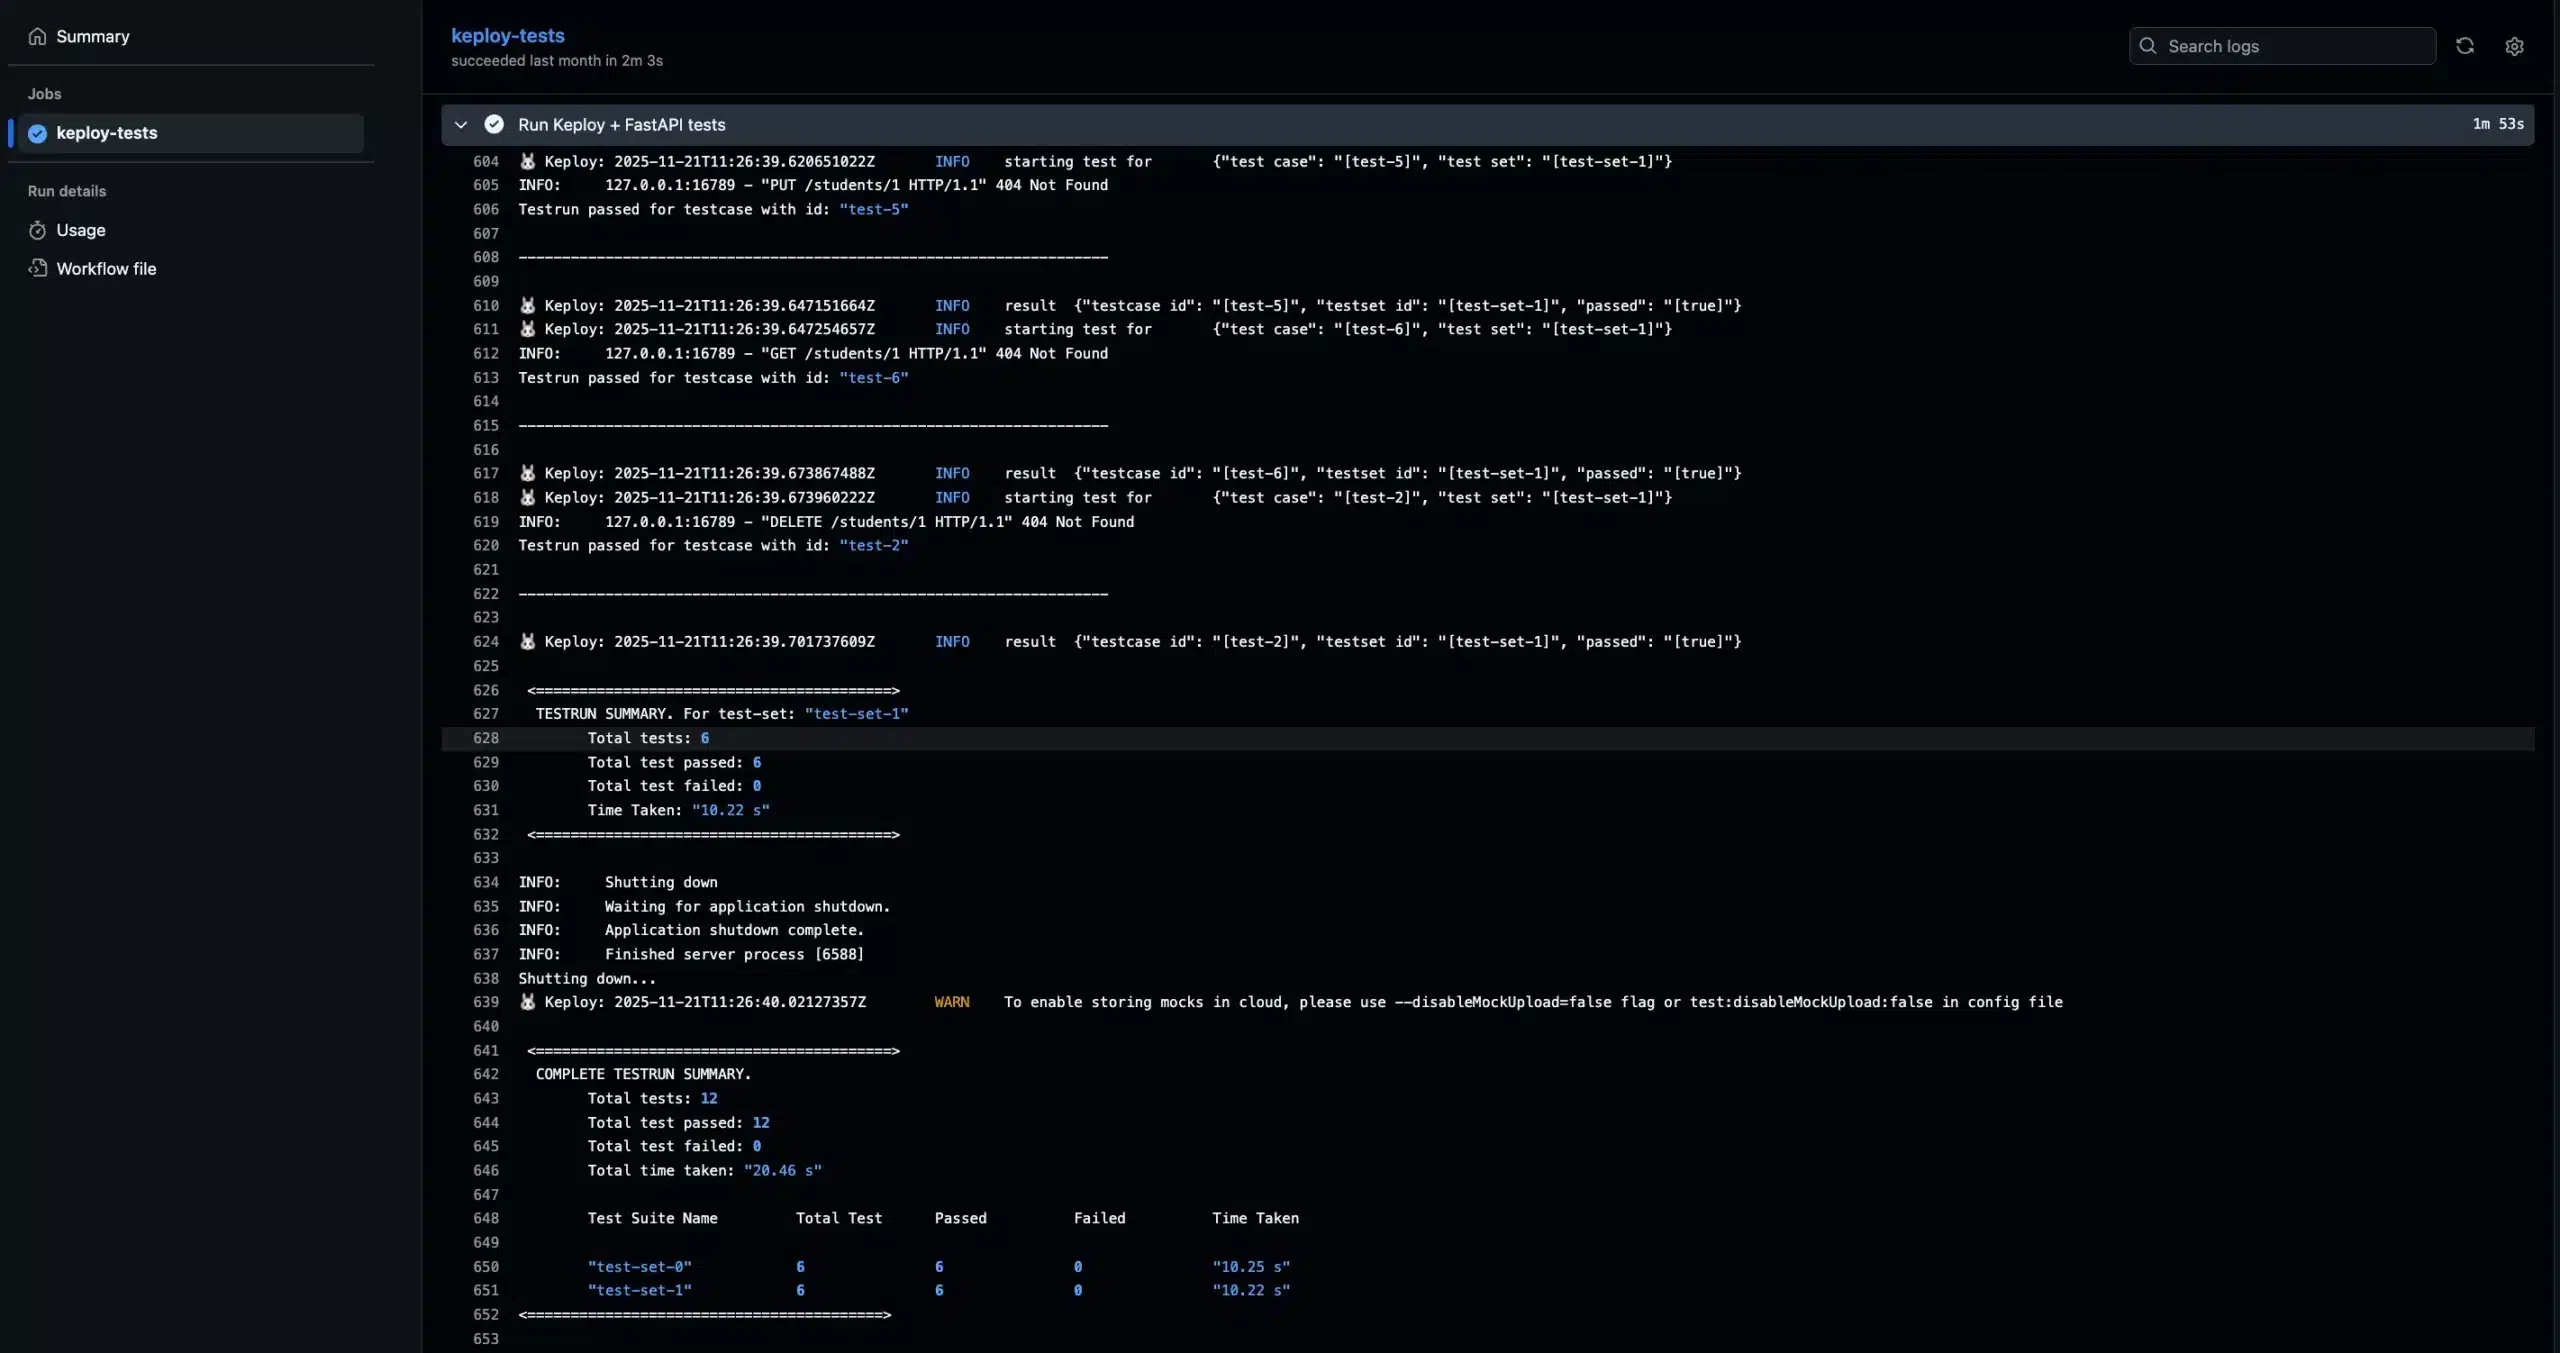The width and height of the screenshot is (2560, 1353).
Task: Click line number 642 in the log
Action: [x=486, y=1074]
